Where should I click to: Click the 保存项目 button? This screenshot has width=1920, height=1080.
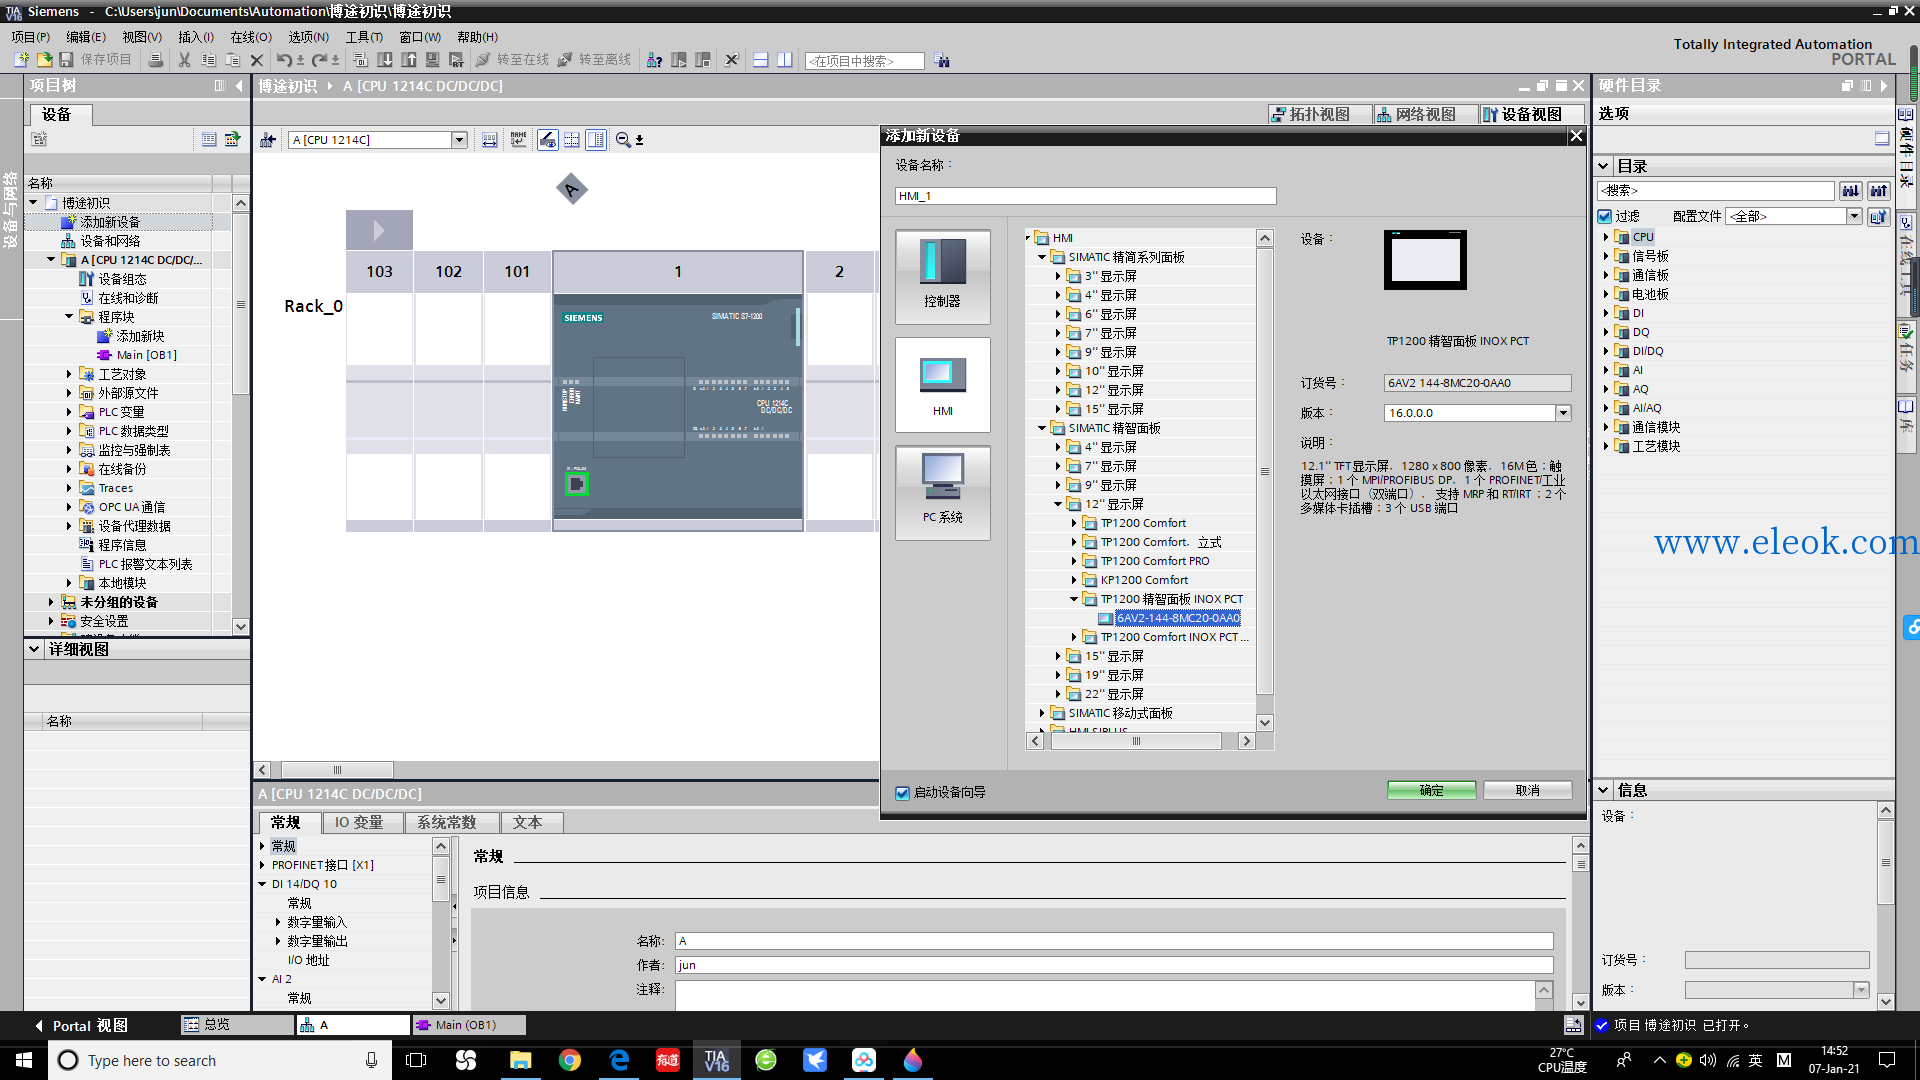click(94, 60)
